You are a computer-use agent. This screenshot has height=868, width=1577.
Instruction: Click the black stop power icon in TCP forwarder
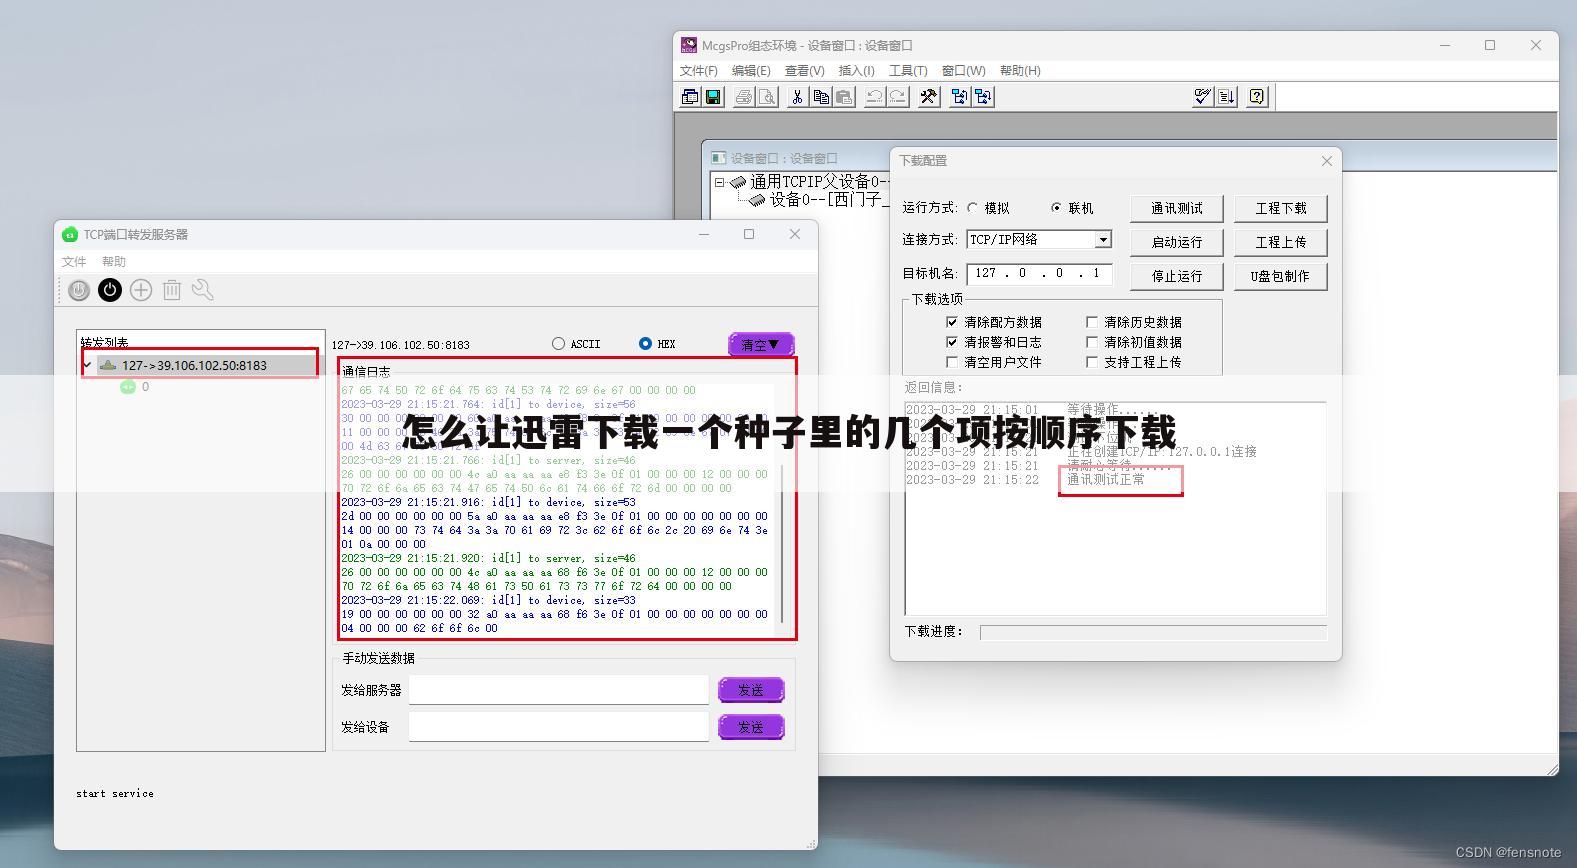pos(110,290)
